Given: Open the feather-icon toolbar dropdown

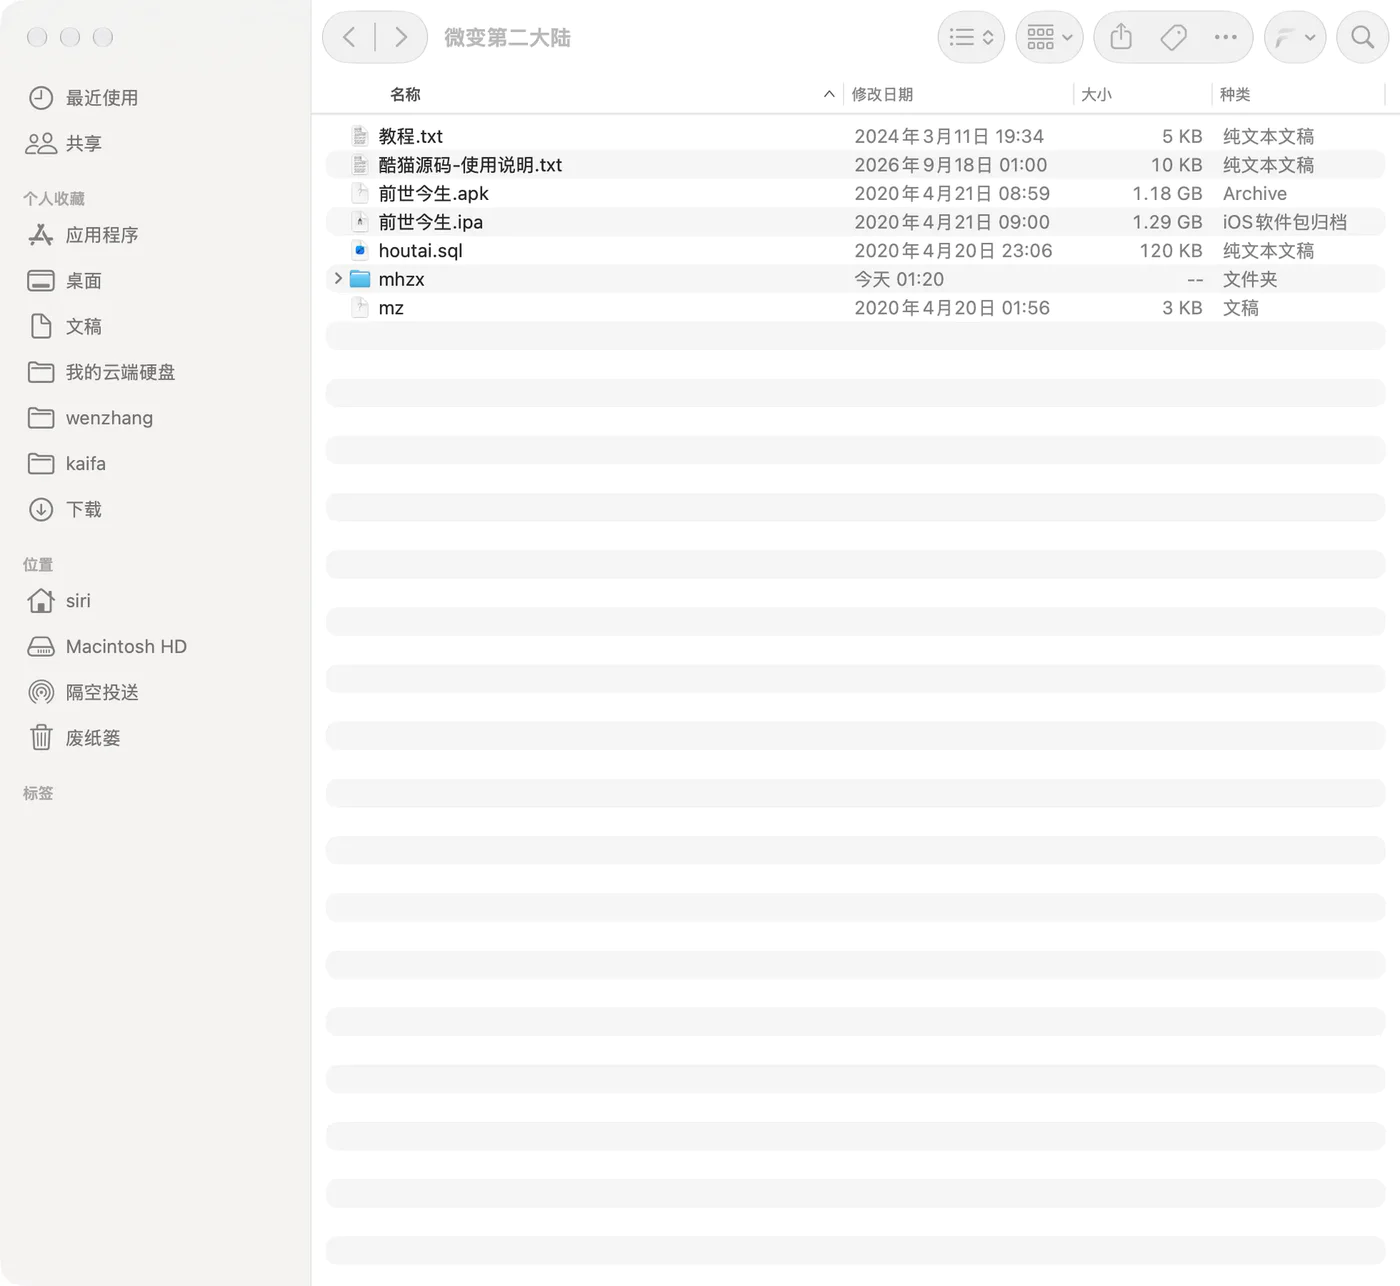Looking at the screenshot, I should coord(1295,38).
